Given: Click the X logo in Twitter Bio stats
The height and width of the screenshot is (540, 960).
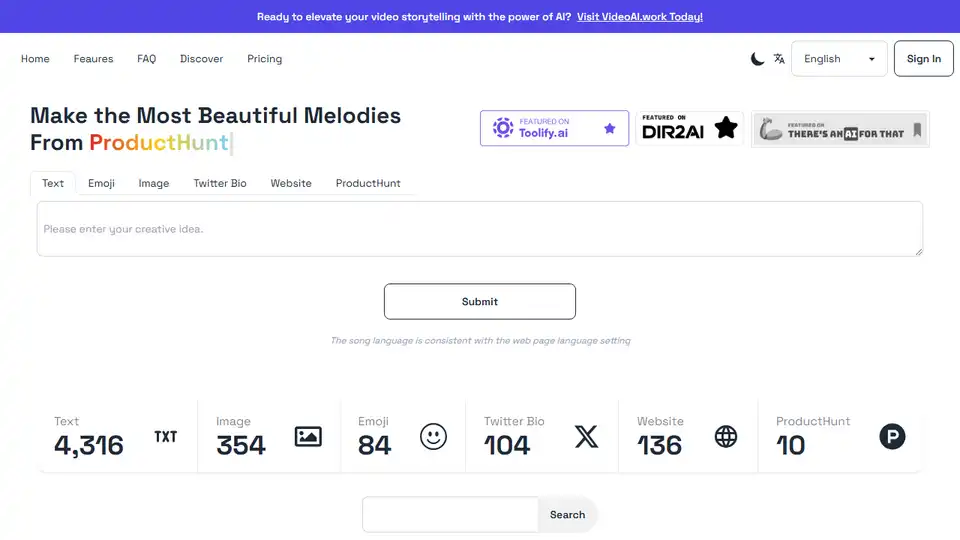Looking at the screenshot, I should pos(587,437).
